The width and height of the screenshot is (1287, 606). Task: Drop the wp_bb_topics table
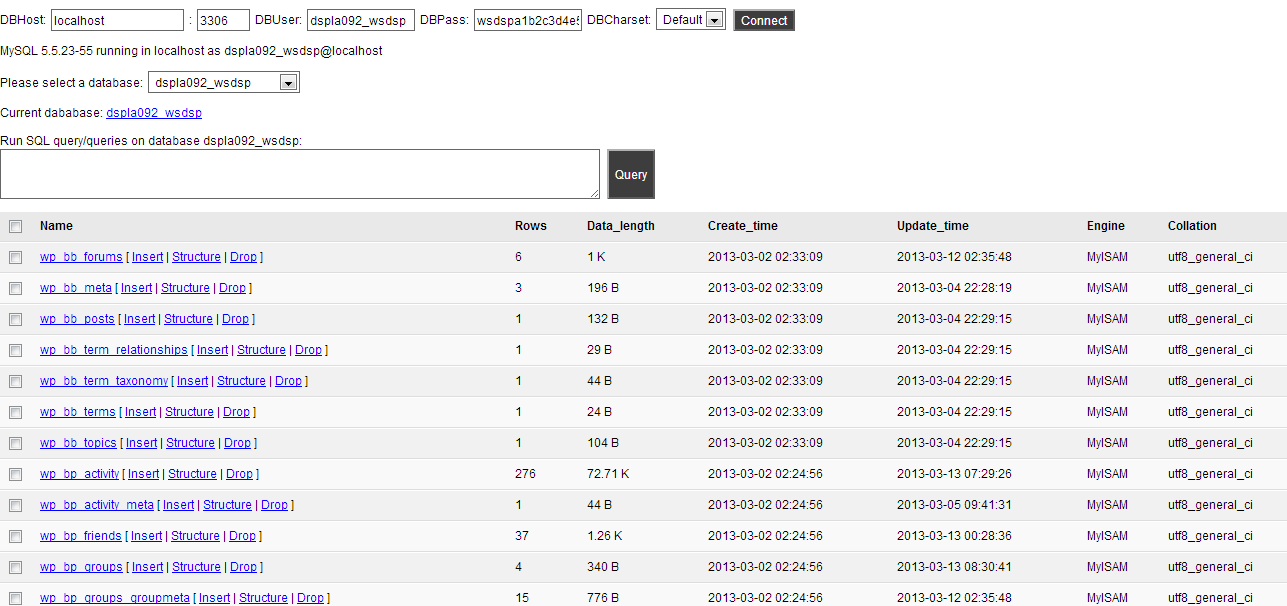pos(237,443)
